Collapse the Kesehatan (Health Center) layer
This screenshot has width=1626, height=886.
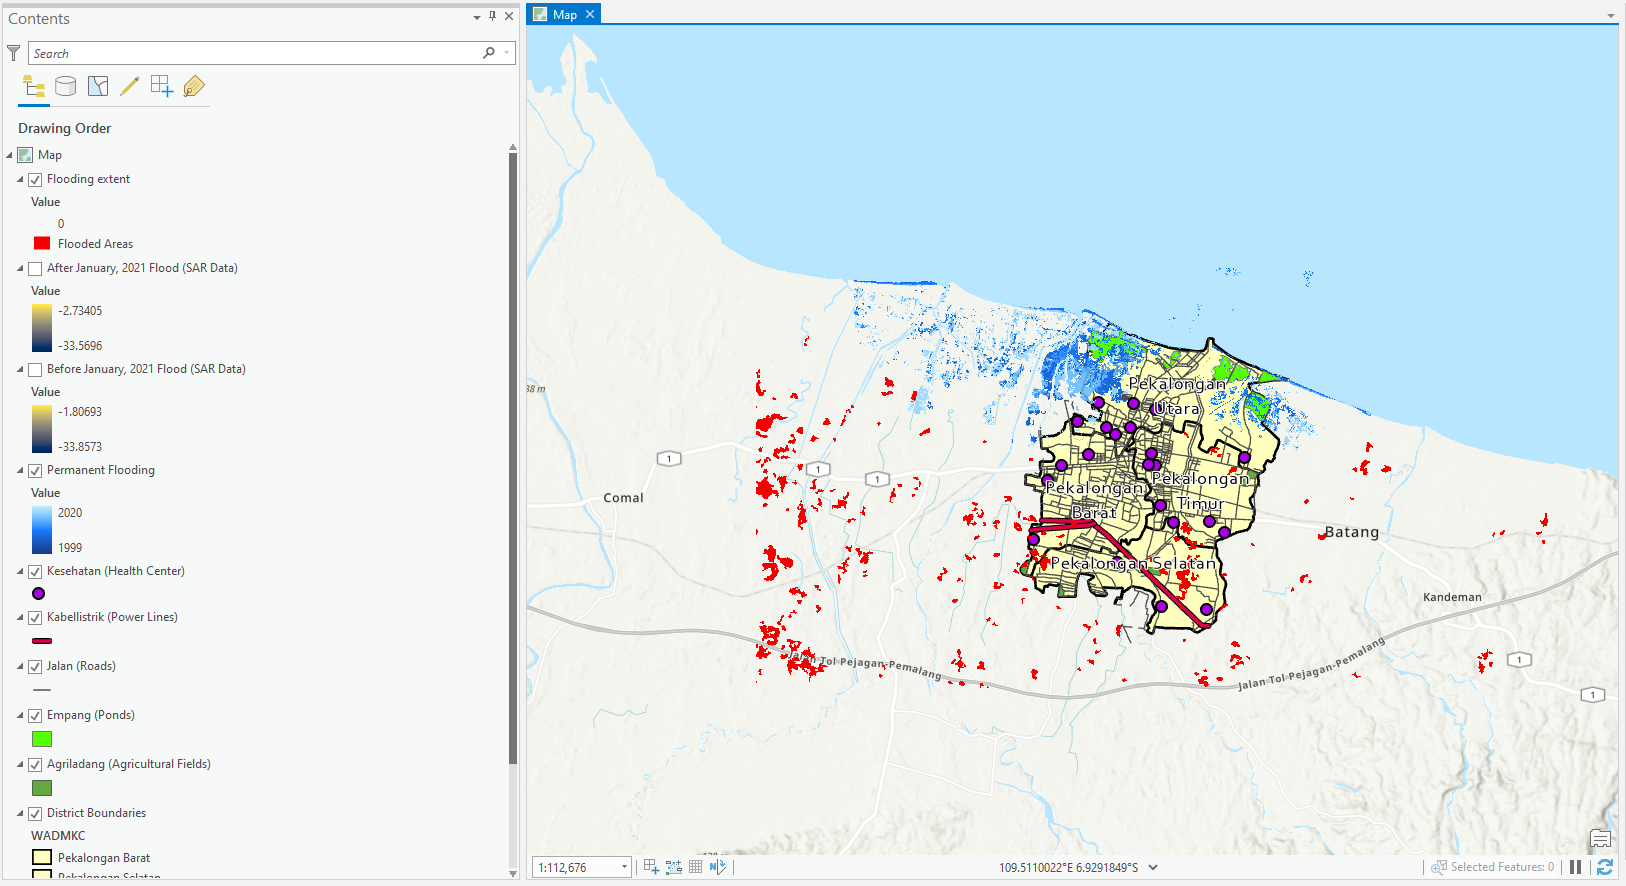point(20,572)
